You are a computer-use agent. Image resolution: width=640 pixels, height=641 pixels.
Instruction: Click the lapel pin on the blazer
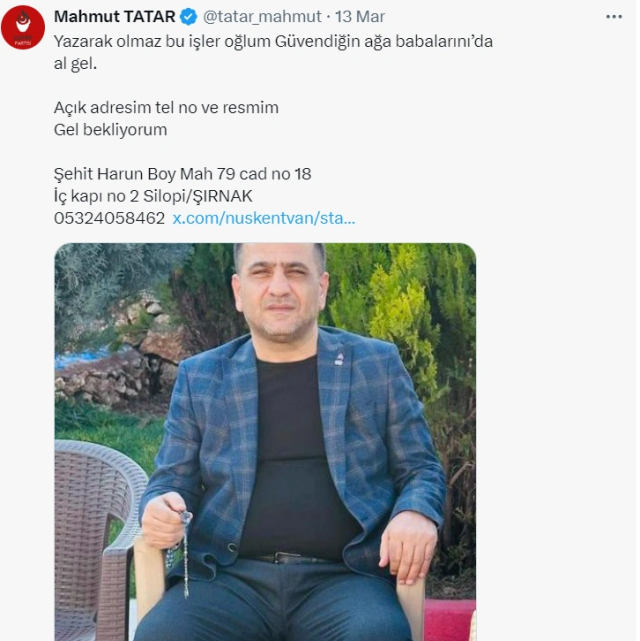click(x=339, y=359)
